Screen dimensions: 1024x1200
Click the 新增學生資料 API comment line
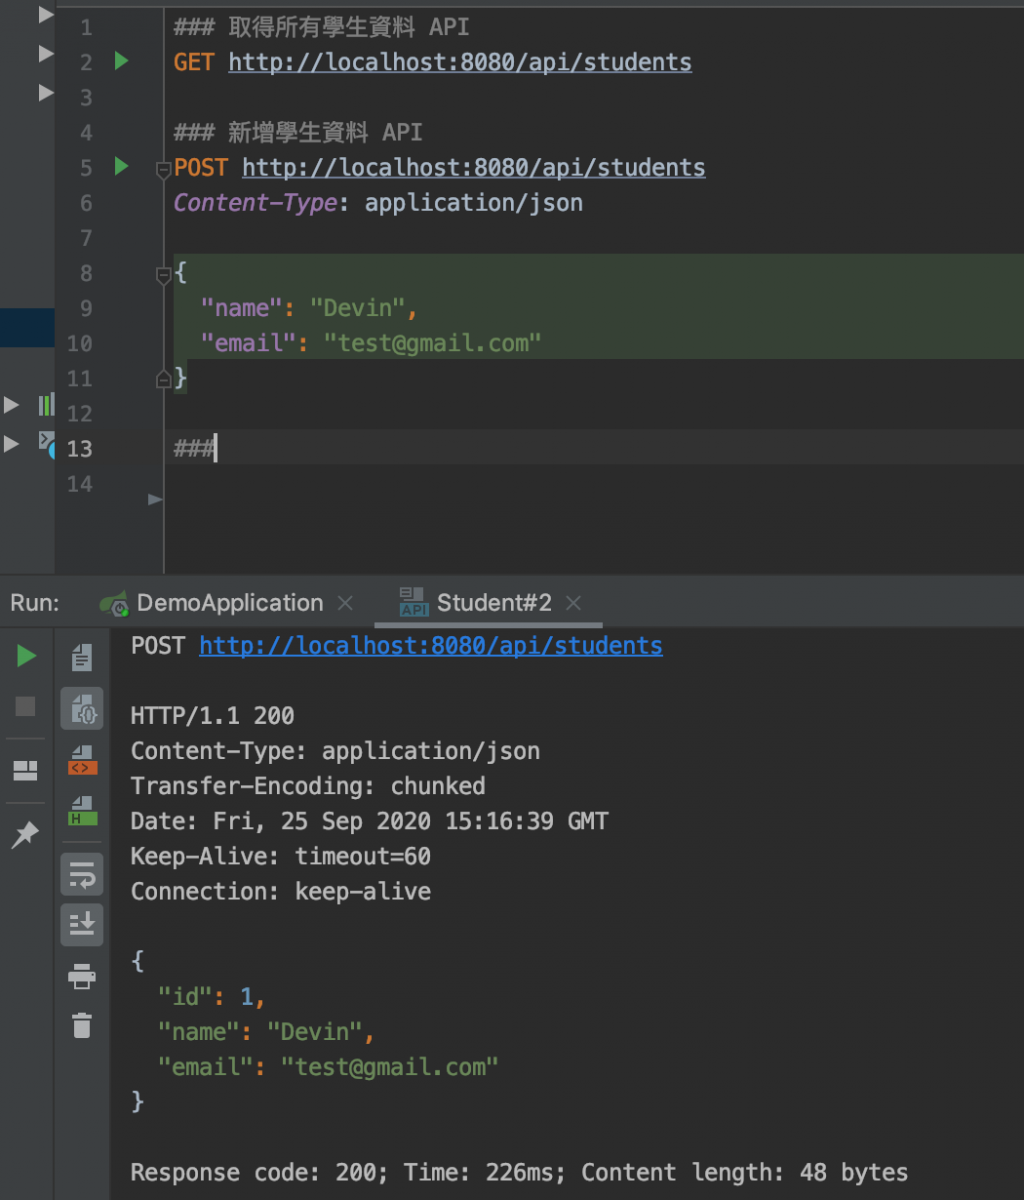click(298, 132)
